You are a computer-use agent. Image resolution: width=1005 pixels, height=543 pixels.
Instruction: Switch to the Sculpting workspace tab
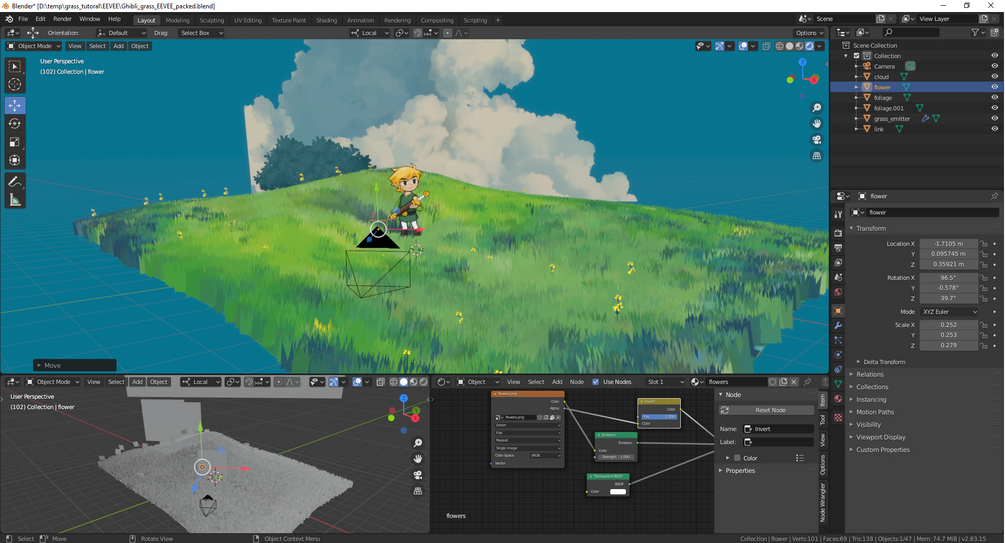pos(212,21)
